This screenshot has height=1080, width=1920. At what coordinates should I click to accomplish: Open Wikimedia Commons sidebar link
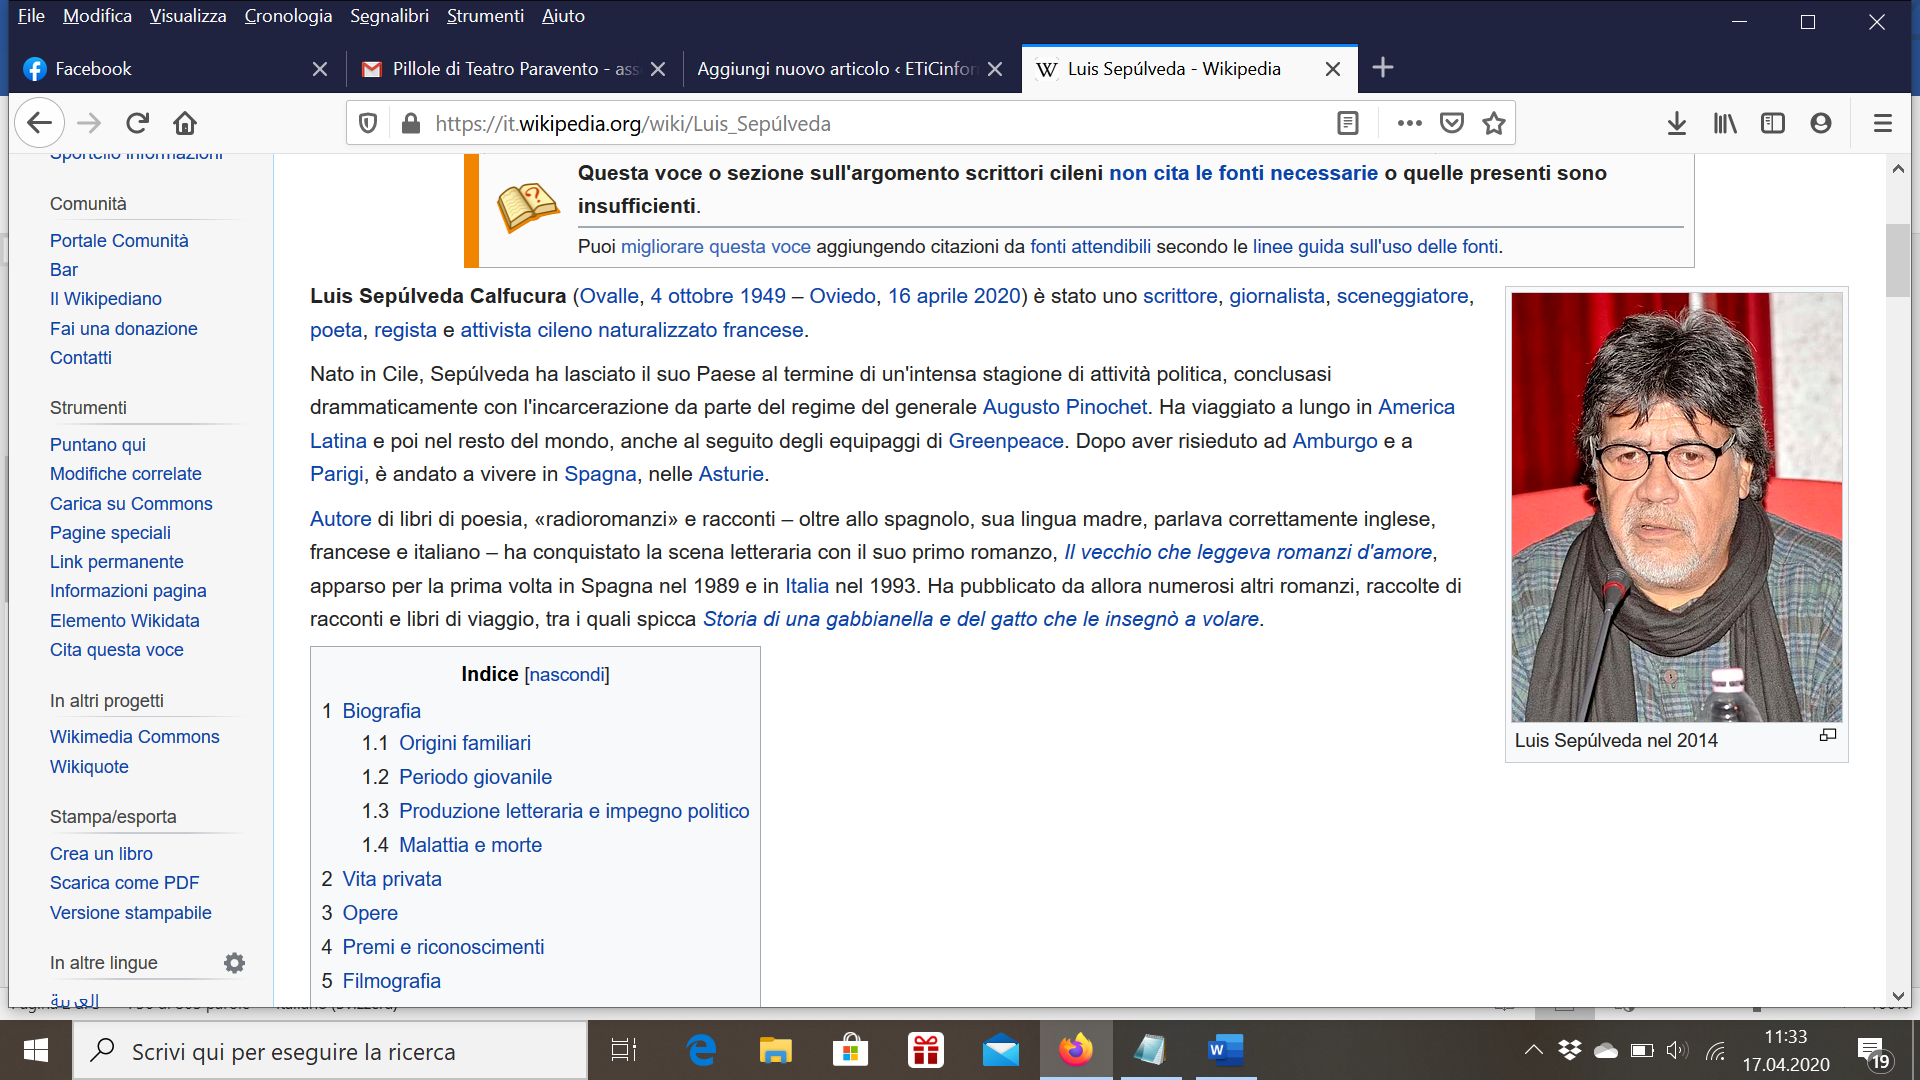click(x=135, y=737)
